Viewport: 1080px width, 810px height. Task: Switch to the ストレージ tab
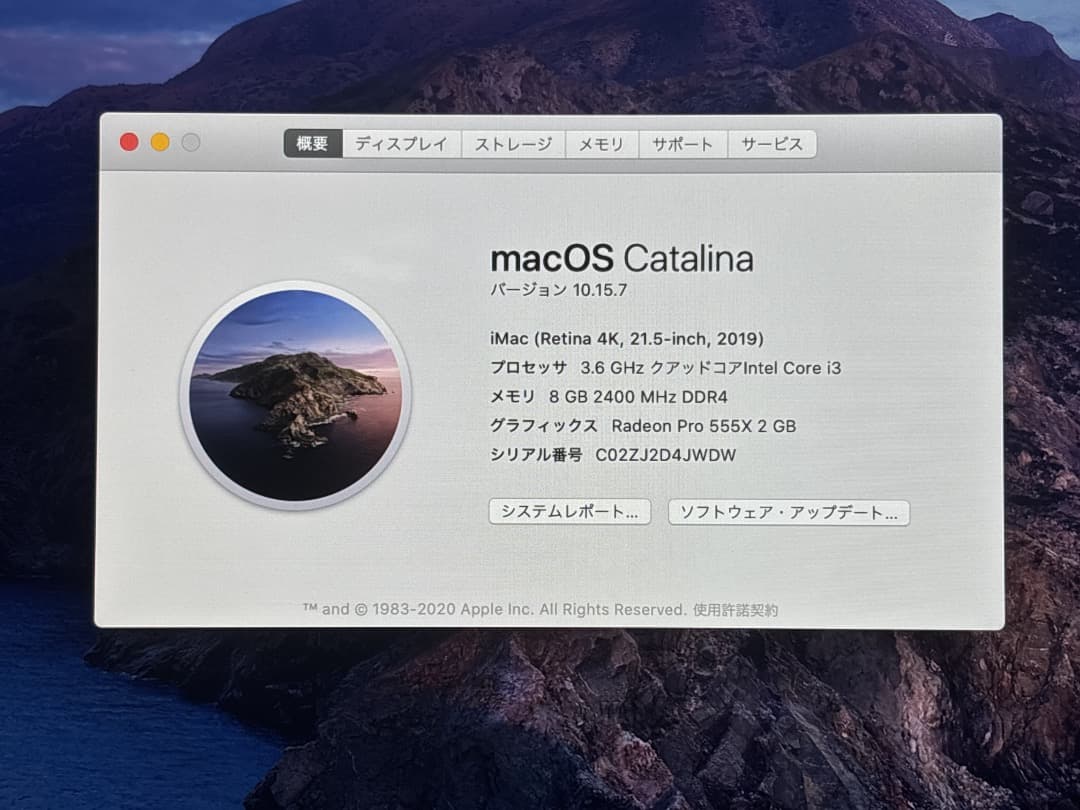(x=513, y=144)
